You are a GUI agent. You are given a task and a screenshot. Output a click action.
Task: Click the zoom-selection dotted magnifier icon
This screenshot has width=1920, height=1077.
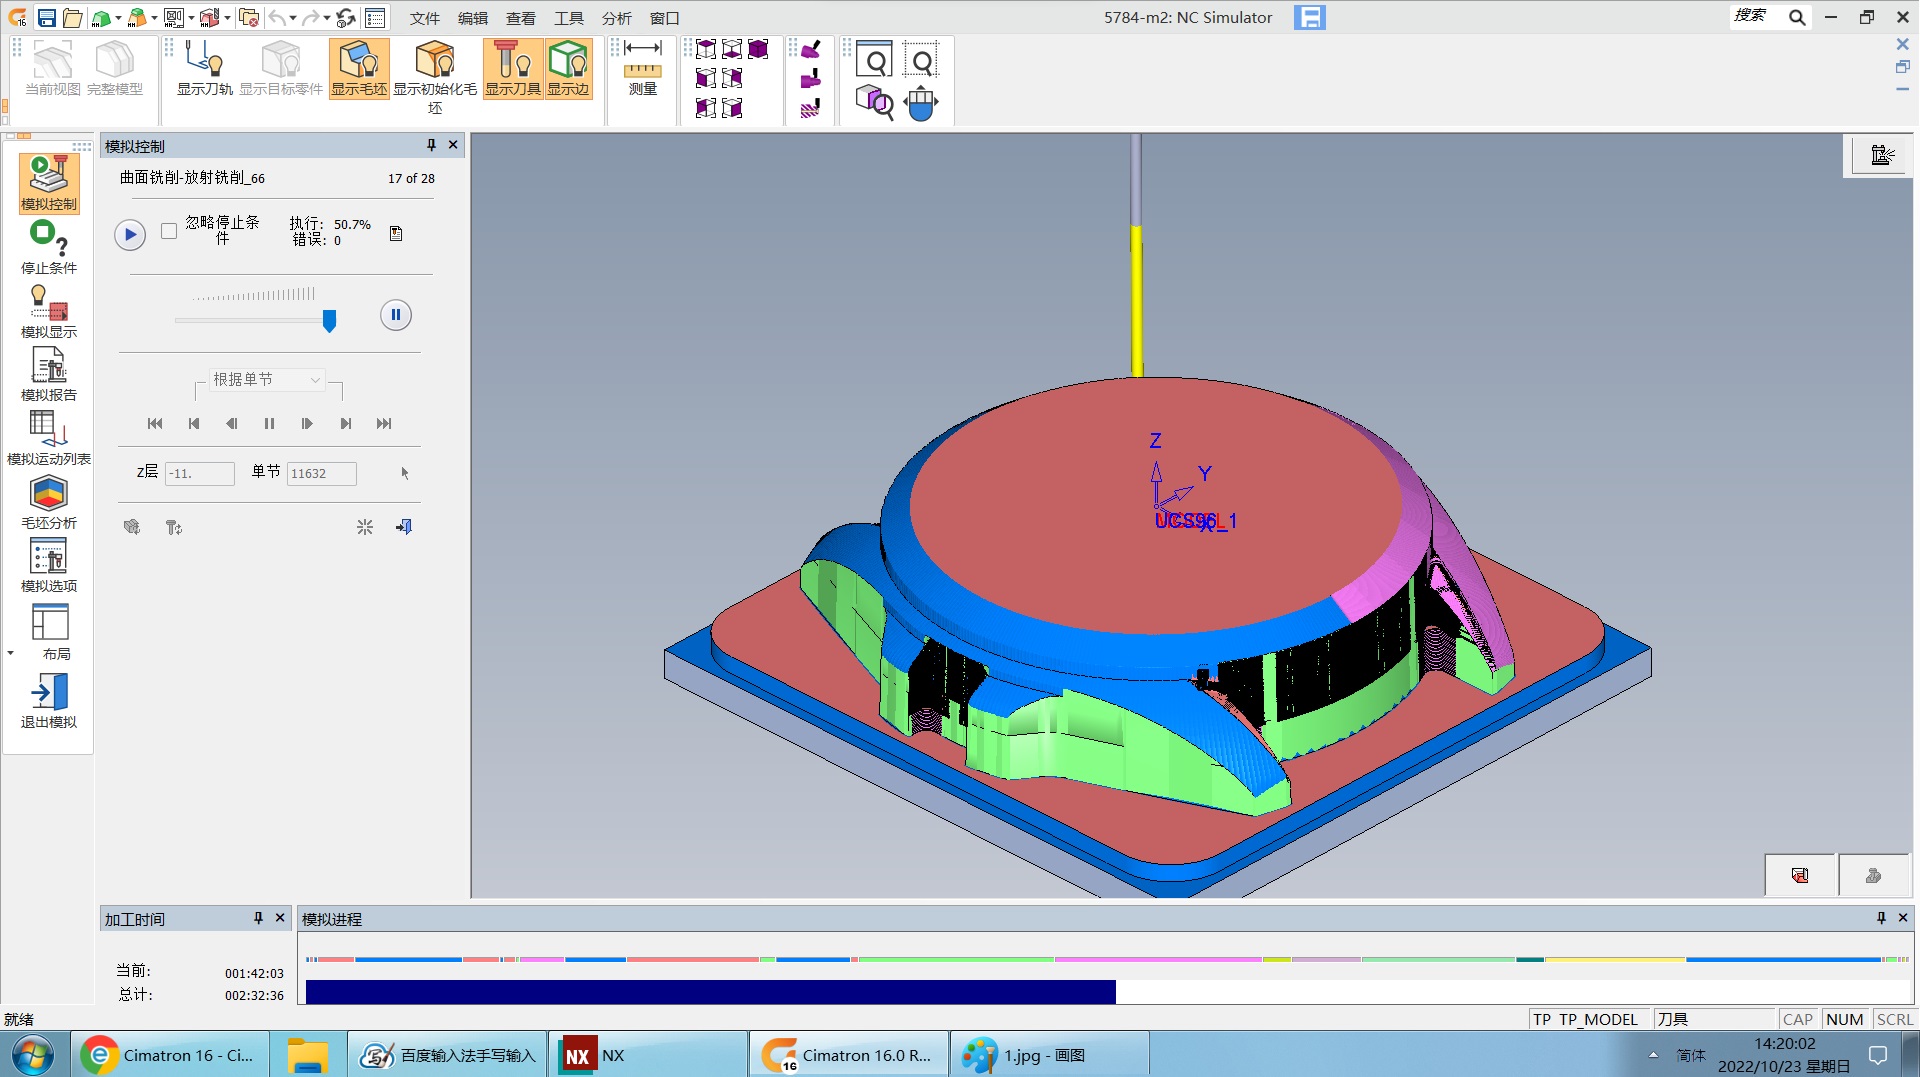[921, 62]
